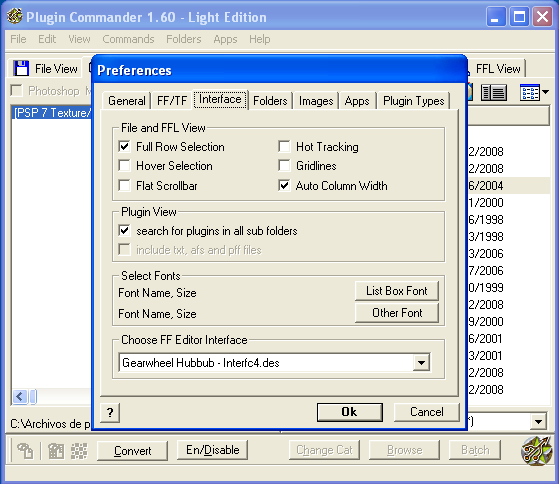Click the horizontal scrollbar thumb
The height and width of the screenshot is (484, 559).
[x=33, y=396]
